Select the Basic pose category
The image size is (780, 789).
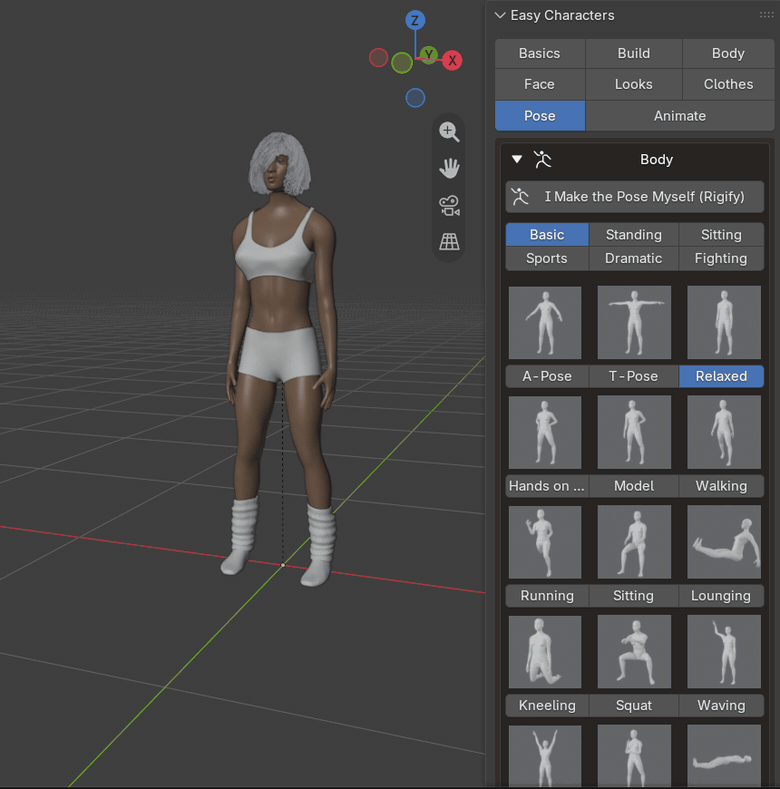[x=547, y=234]
